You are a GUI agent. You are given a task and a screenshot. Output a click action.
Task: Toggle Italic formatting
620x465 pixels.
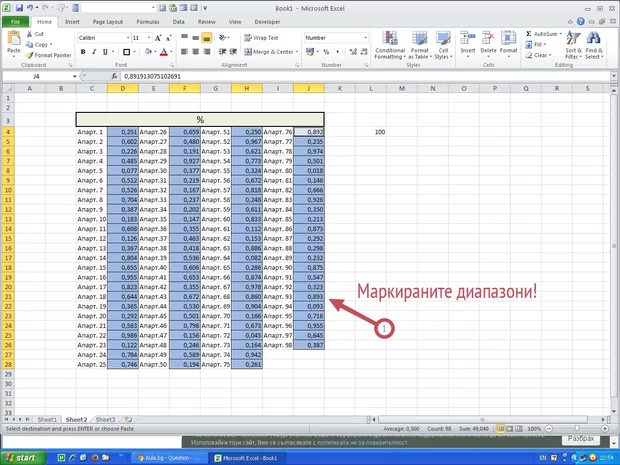click(x=94, y=52)
